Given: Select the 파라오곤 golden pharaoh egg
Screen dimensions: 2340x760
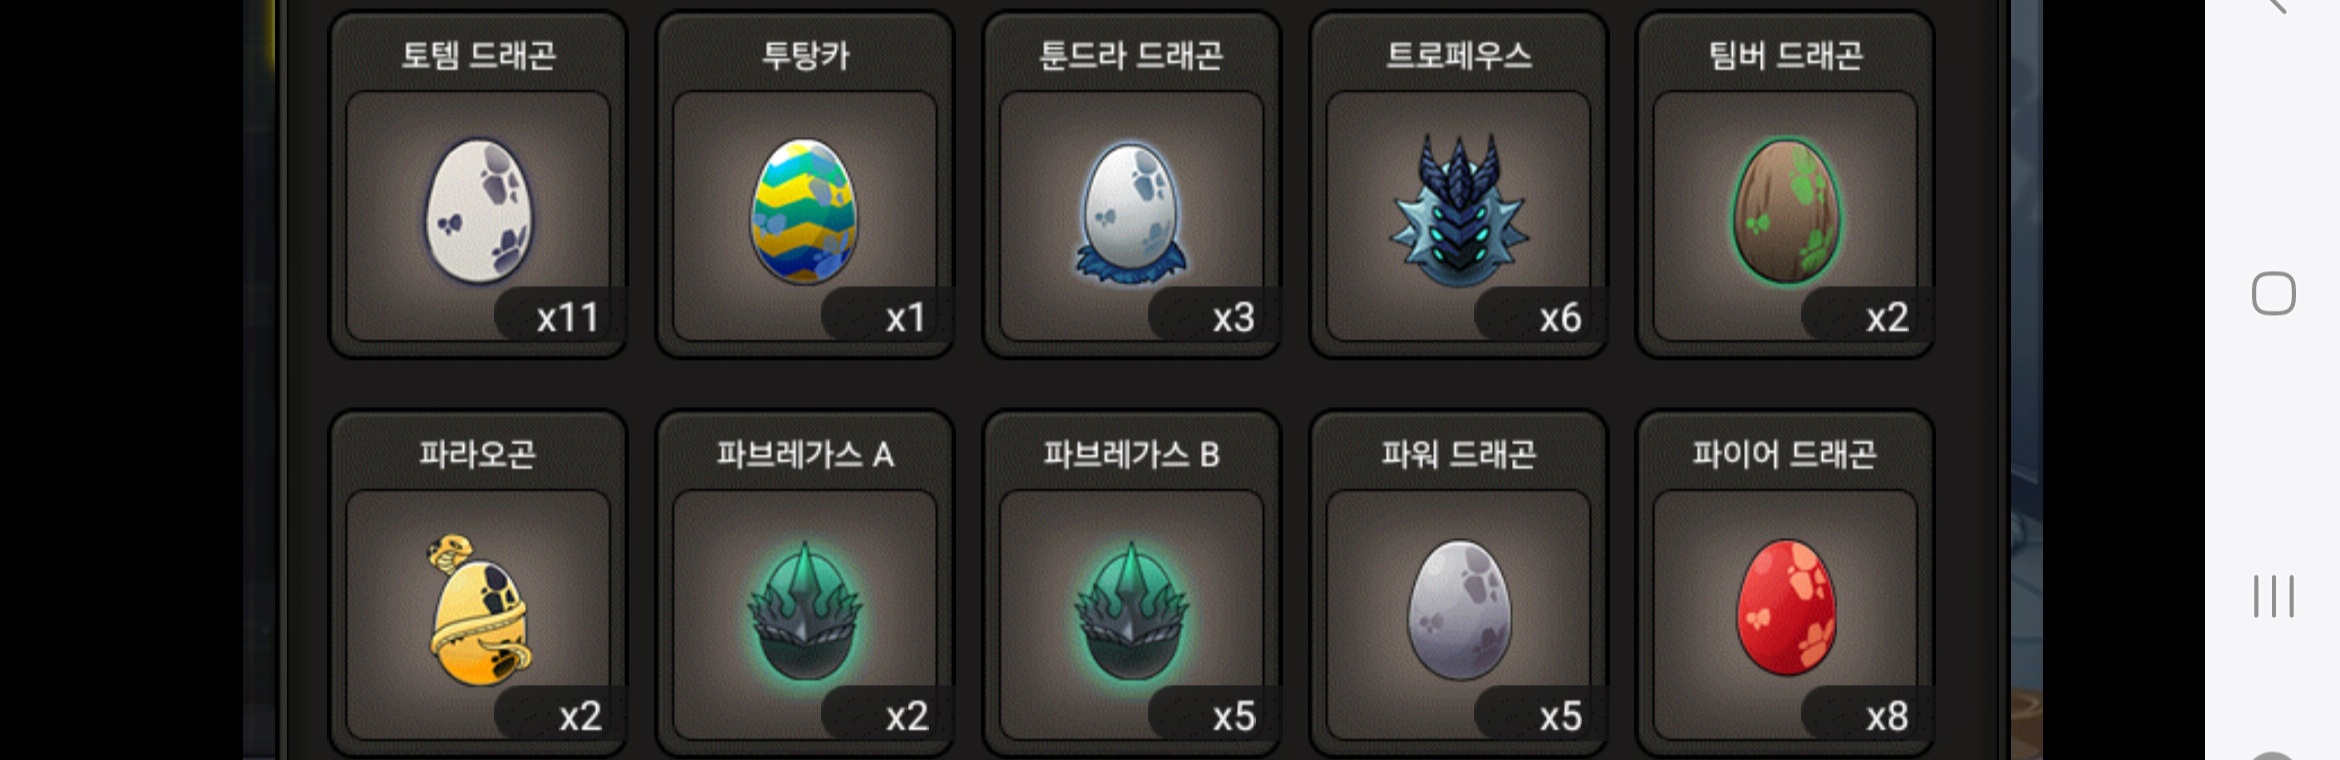Looking at the screenshot, I should [477, 610].
